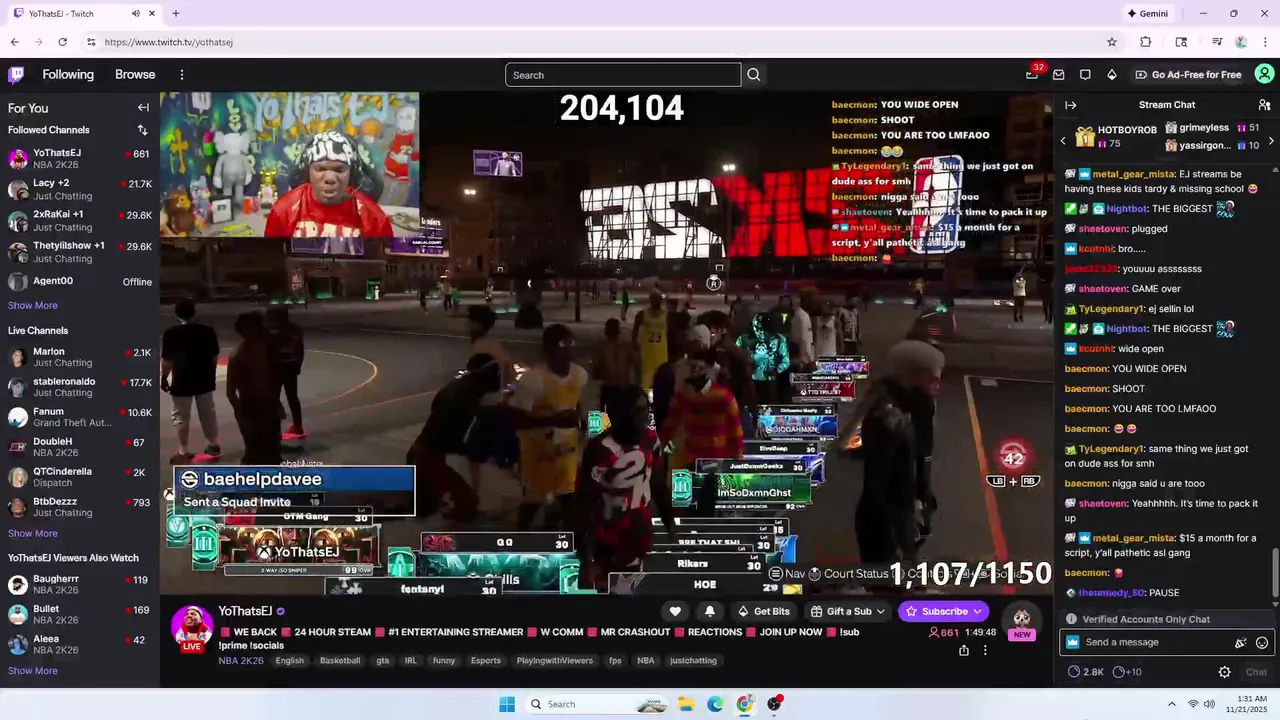Open Twitch messages envelope icon

coord(1058,75)
